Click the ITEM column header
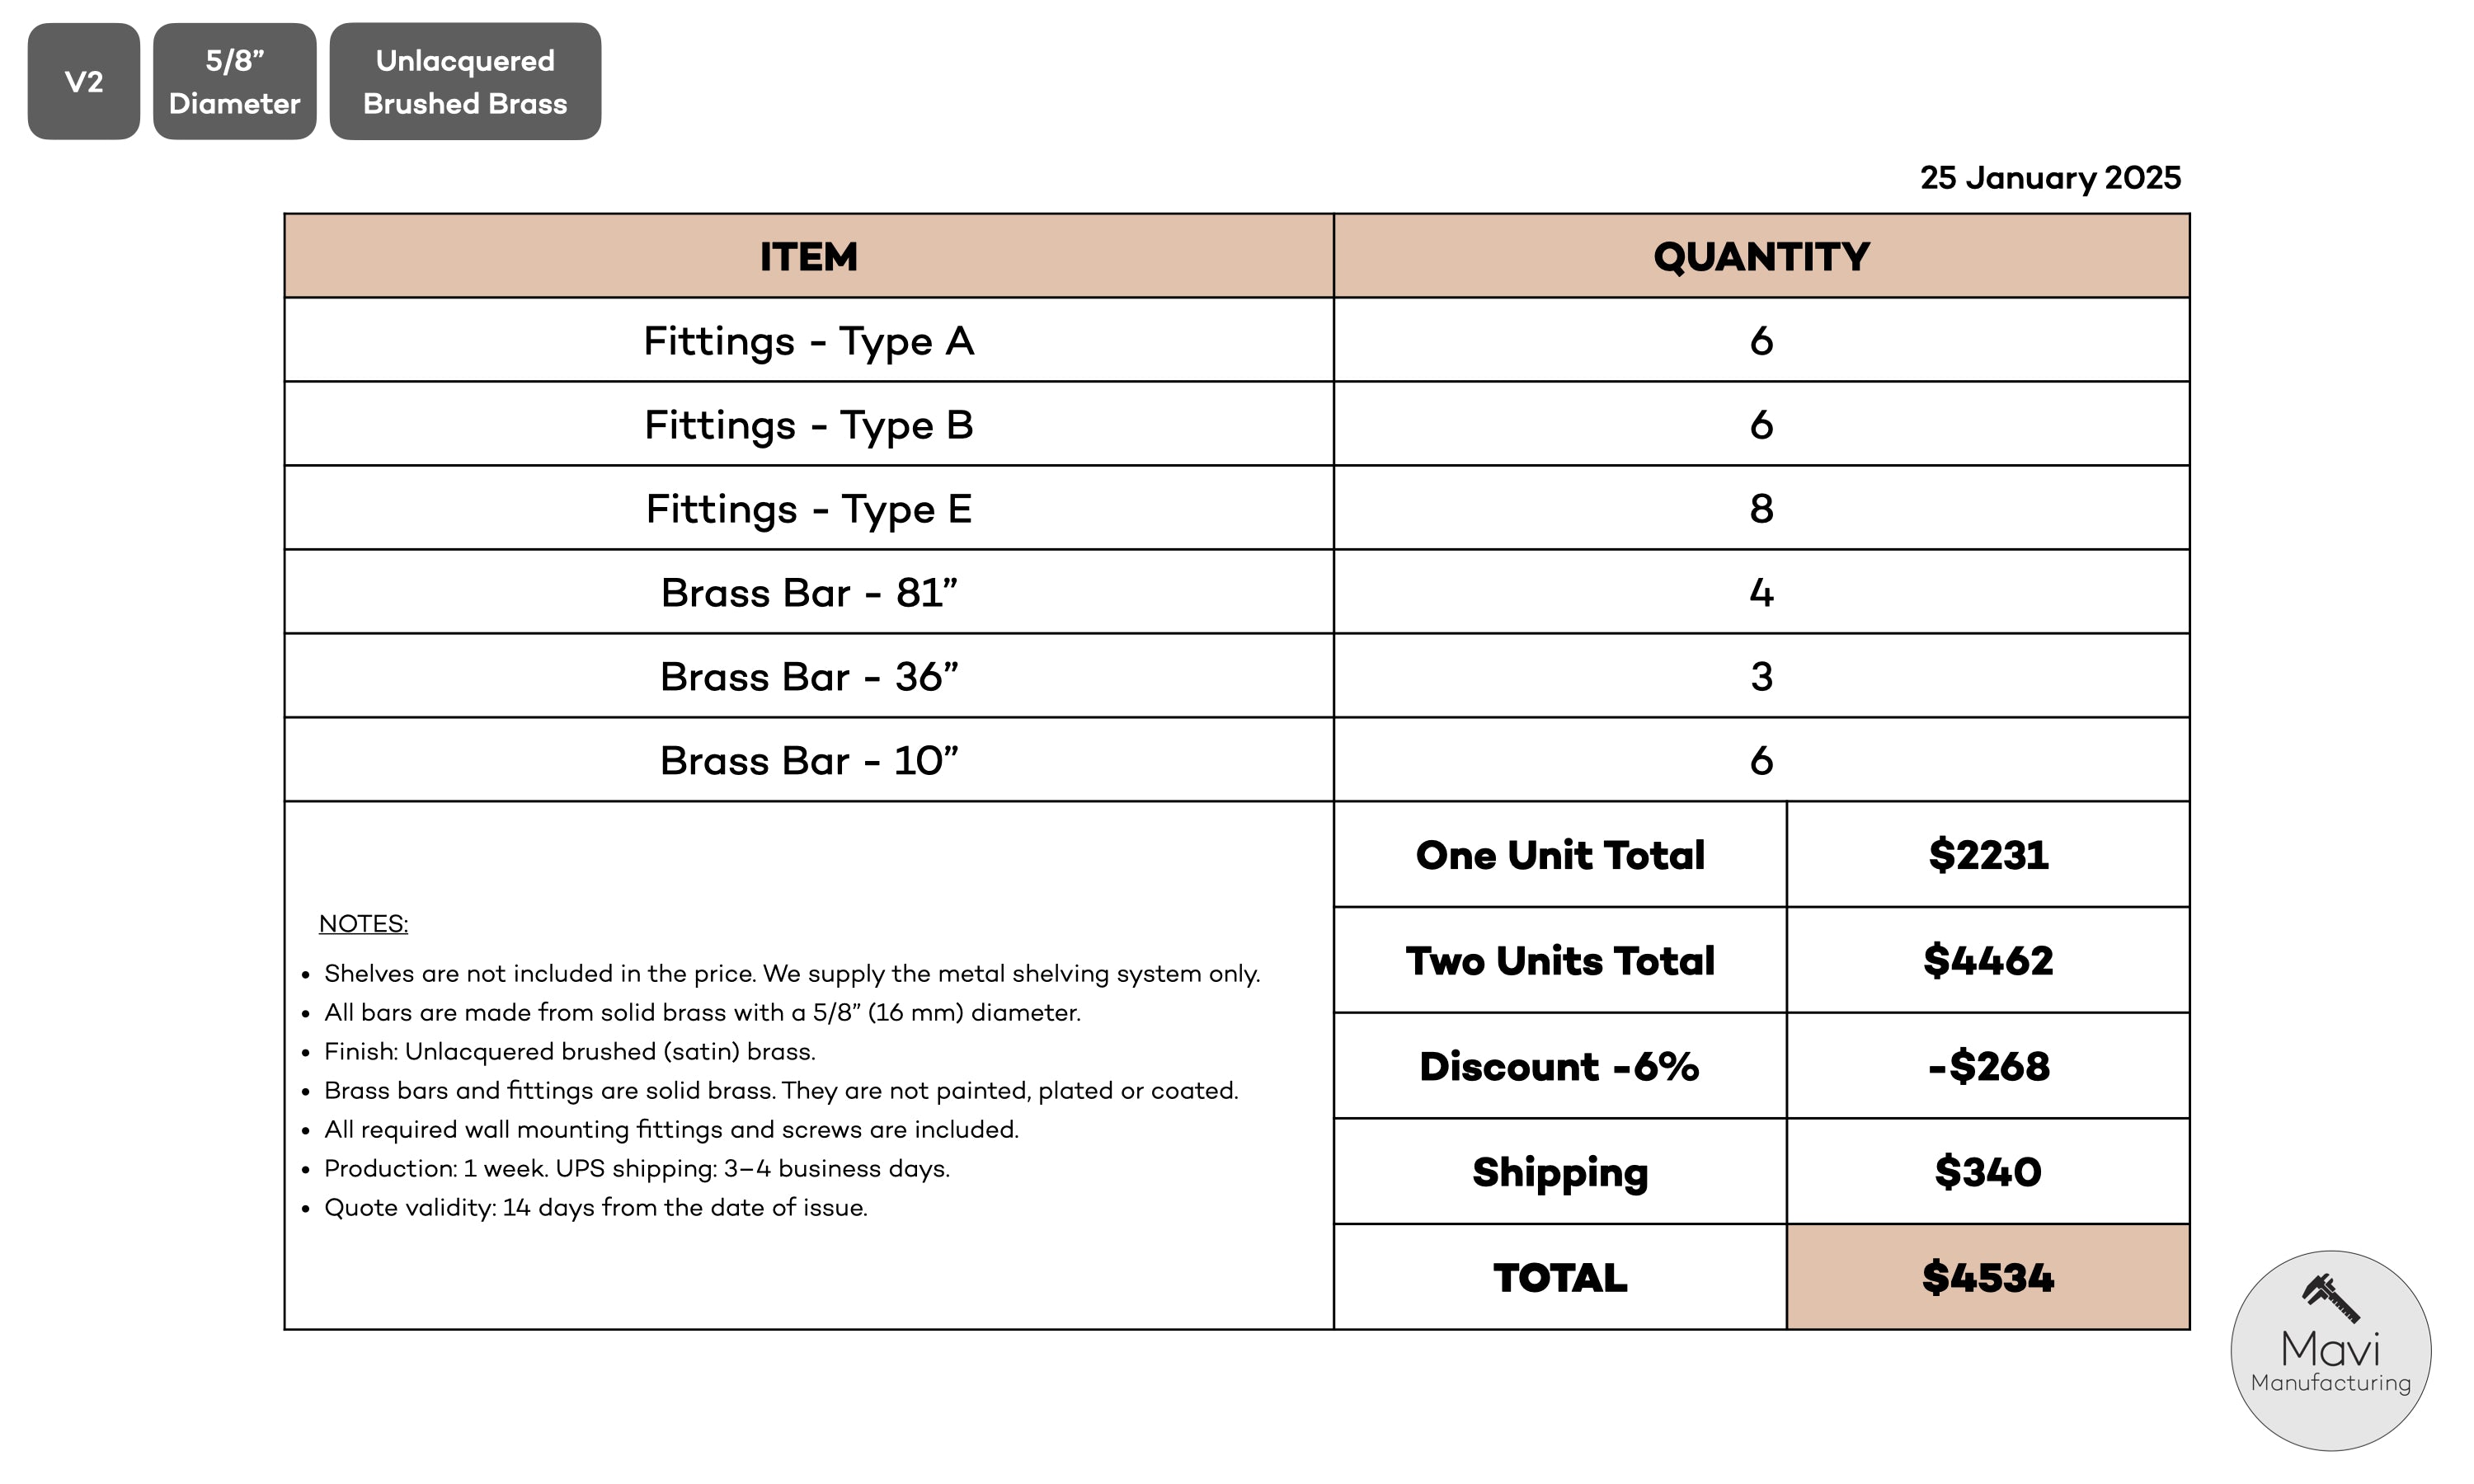Screen dimensions: 2474x1484 (x=808, y=257)
